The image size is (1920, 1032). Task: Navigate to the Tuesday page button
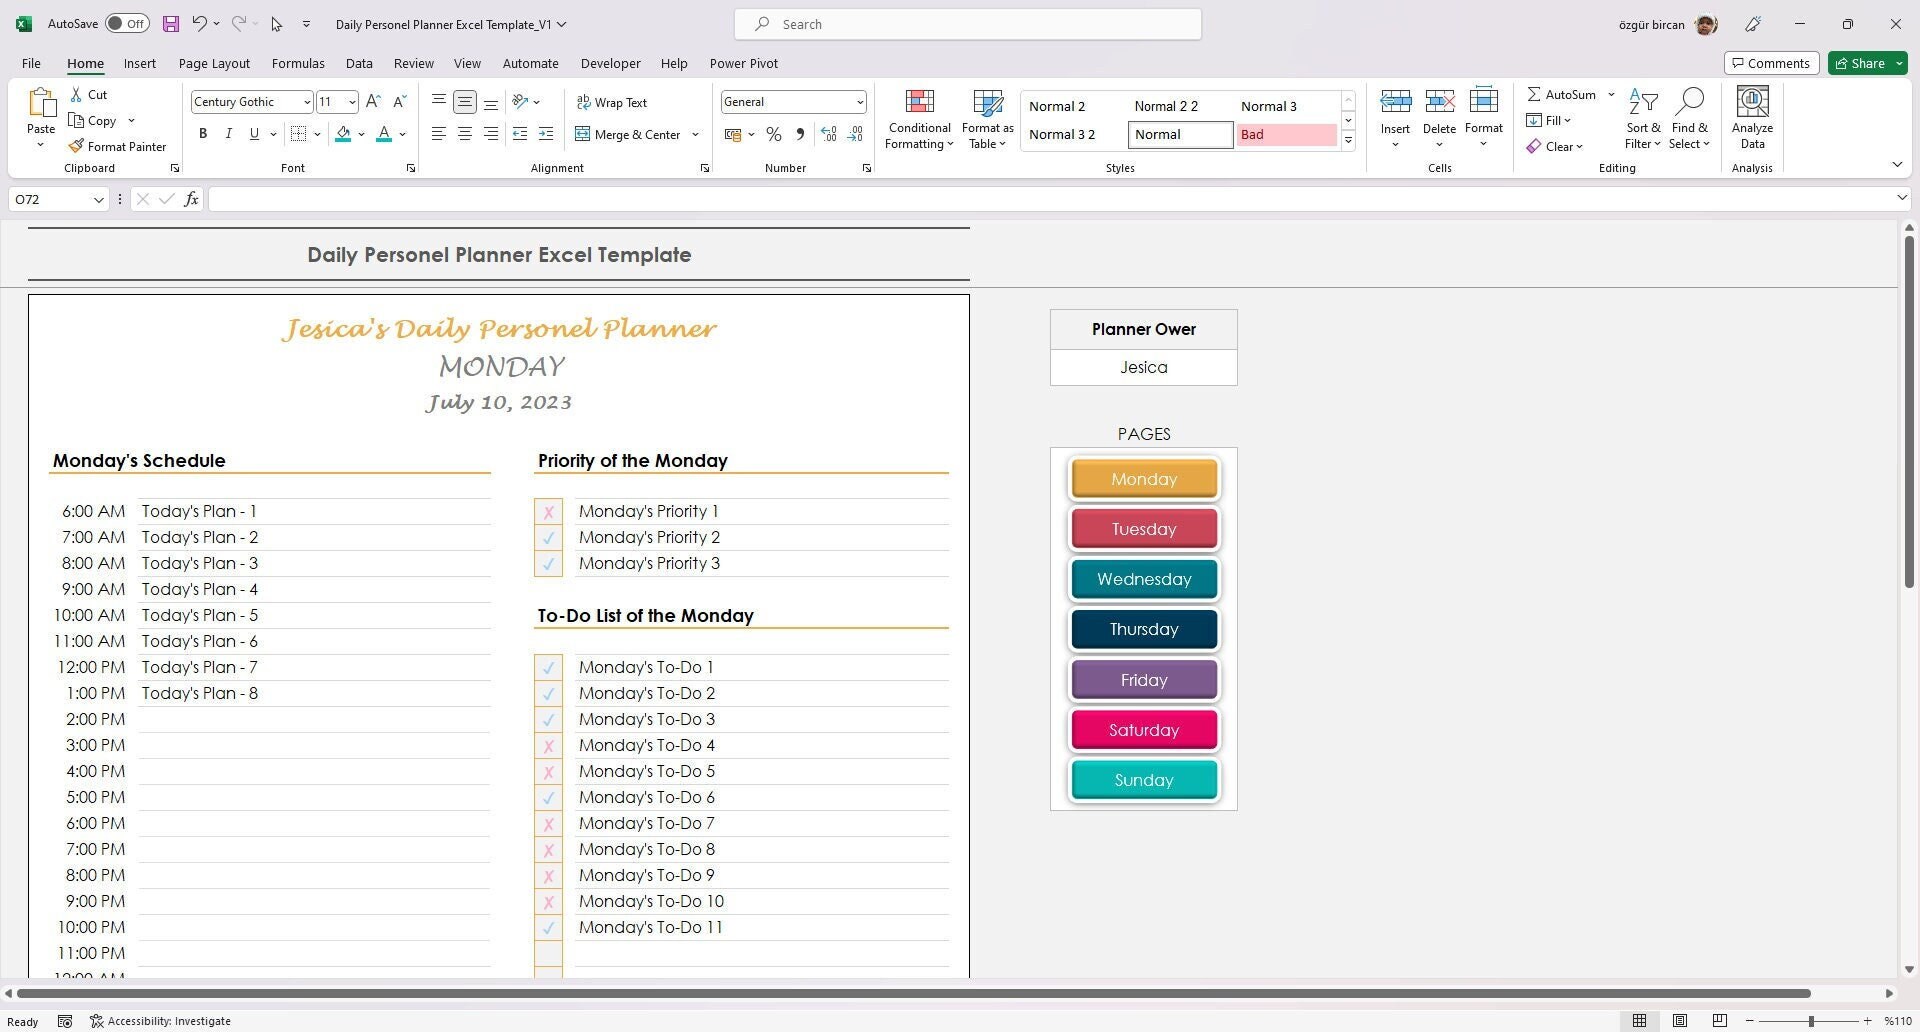click(x=1143, y=528)
